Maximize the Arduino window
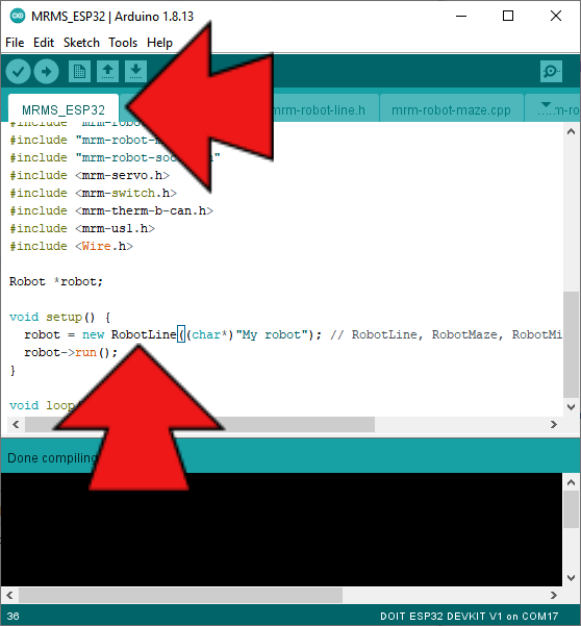This screenshot has height=626, width=581. pyautogui.click(x=508, y=16)
